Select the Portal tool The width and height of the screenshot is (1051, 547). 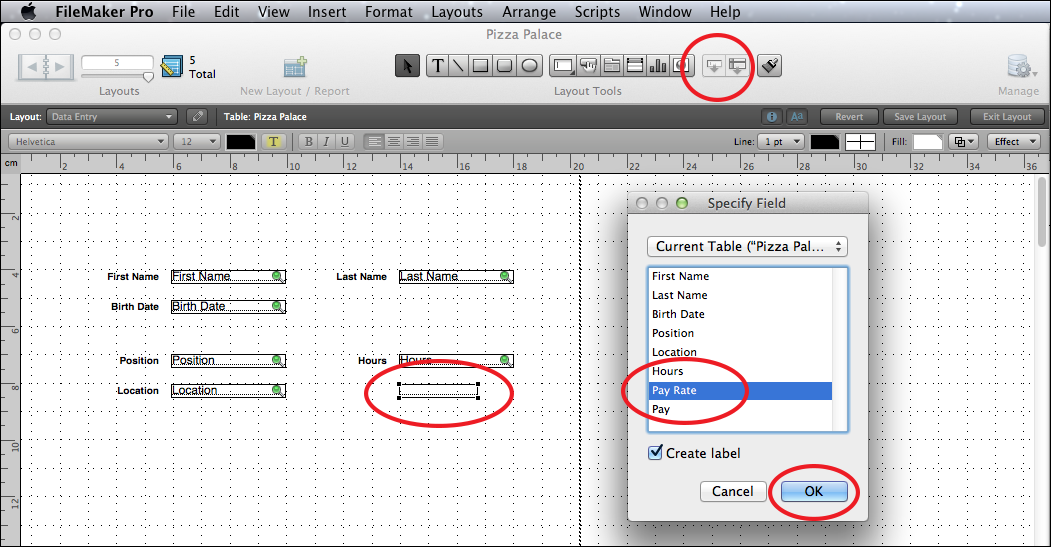point(635,66)
